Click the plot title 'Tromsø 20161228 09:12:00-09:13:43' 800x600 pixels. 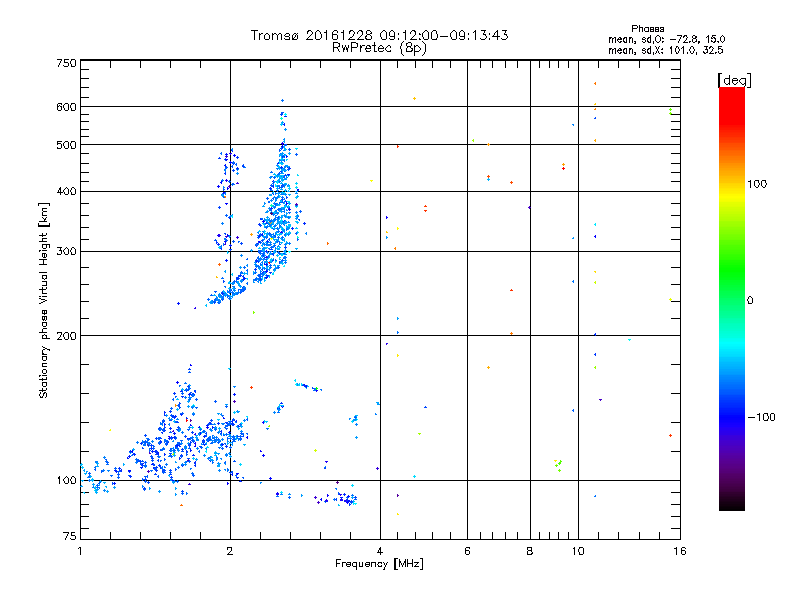tap(379, 35)
